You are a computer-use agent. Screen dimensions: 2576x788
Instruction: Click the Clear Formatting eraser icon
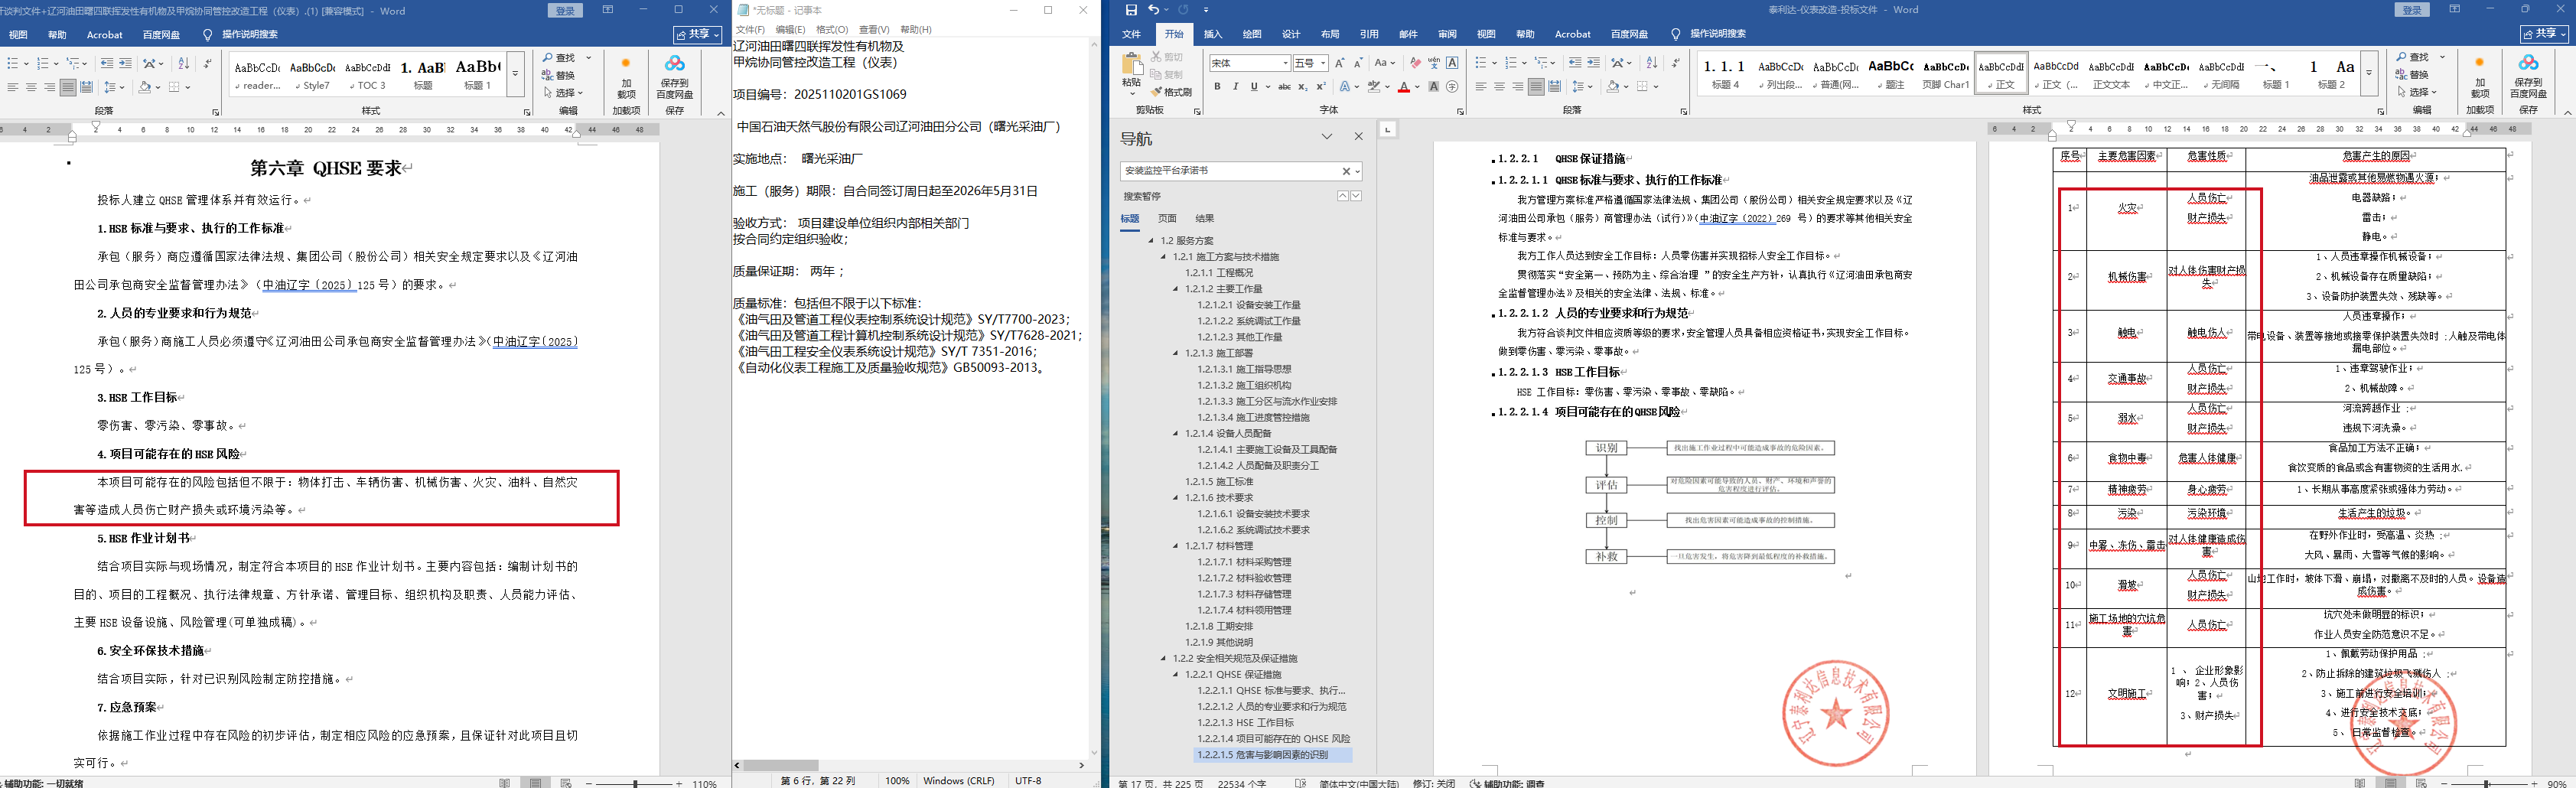(x=1415, y=63)
